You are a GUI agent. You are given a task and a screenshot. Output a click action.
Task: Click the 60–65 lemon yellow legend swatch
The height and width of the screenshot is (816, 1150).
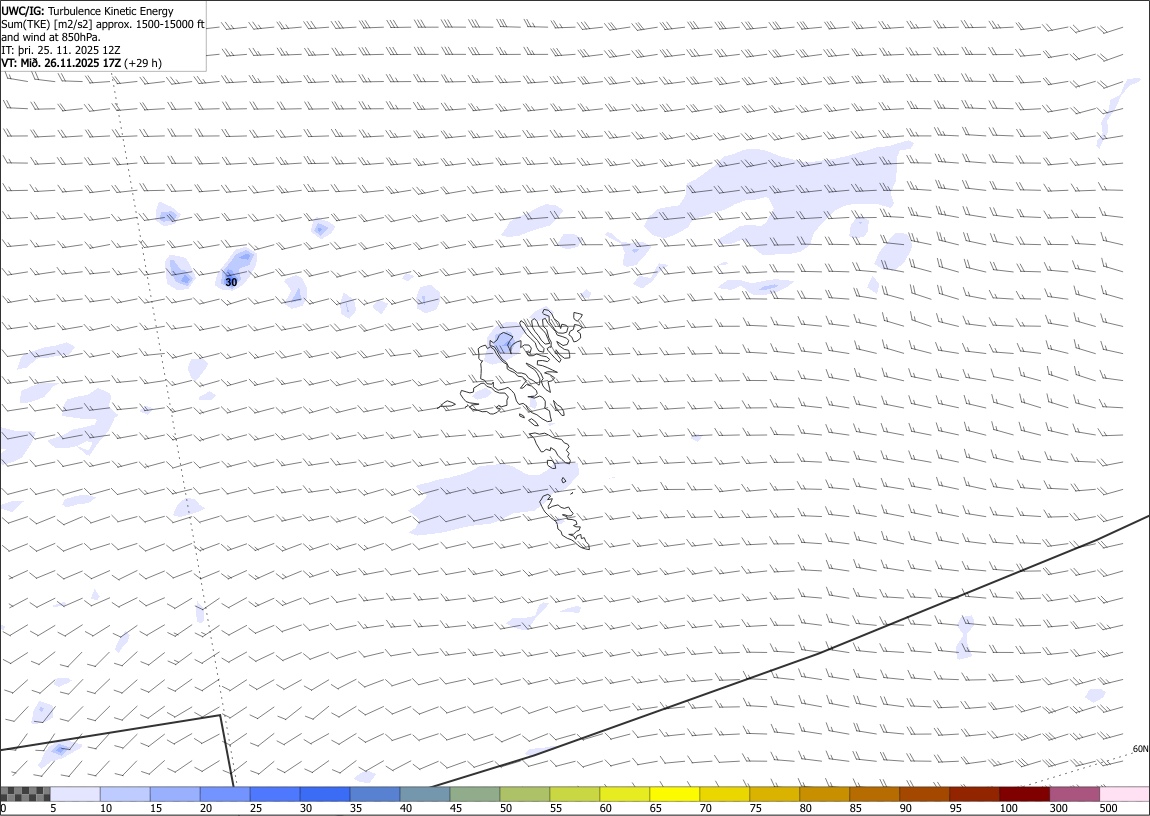pyautogui.click(x=624, y=794)
